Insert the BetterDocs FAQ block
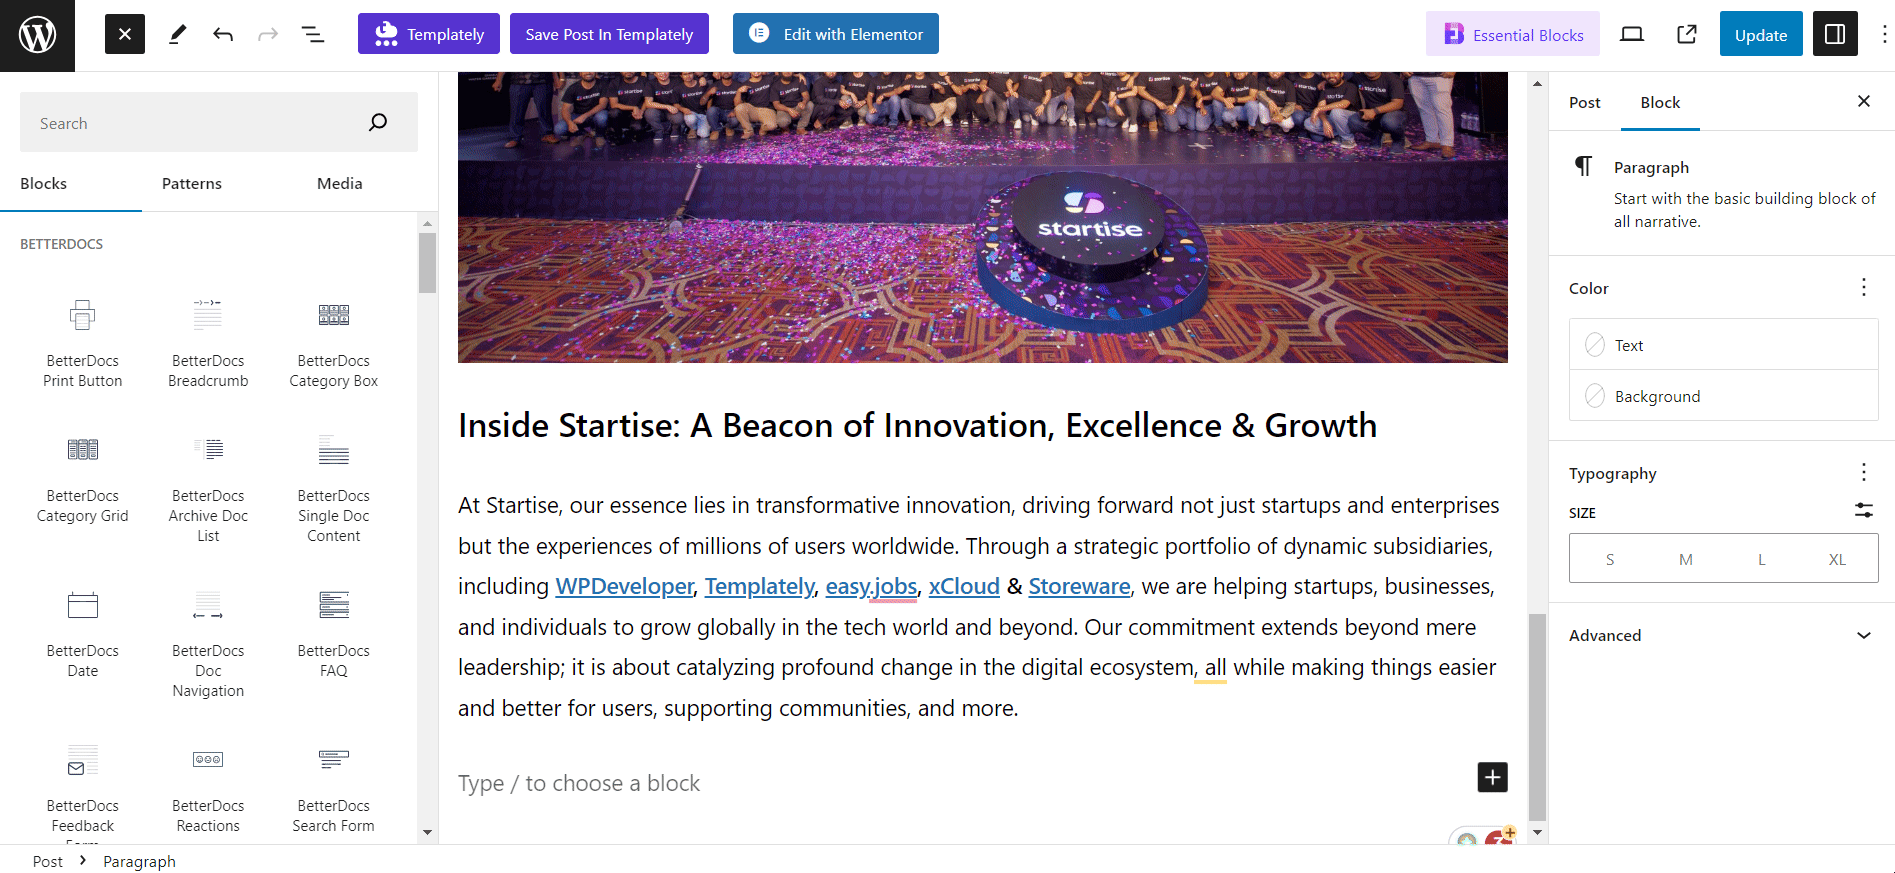This screenshot has height=873, width=1895. coord(333,632)
